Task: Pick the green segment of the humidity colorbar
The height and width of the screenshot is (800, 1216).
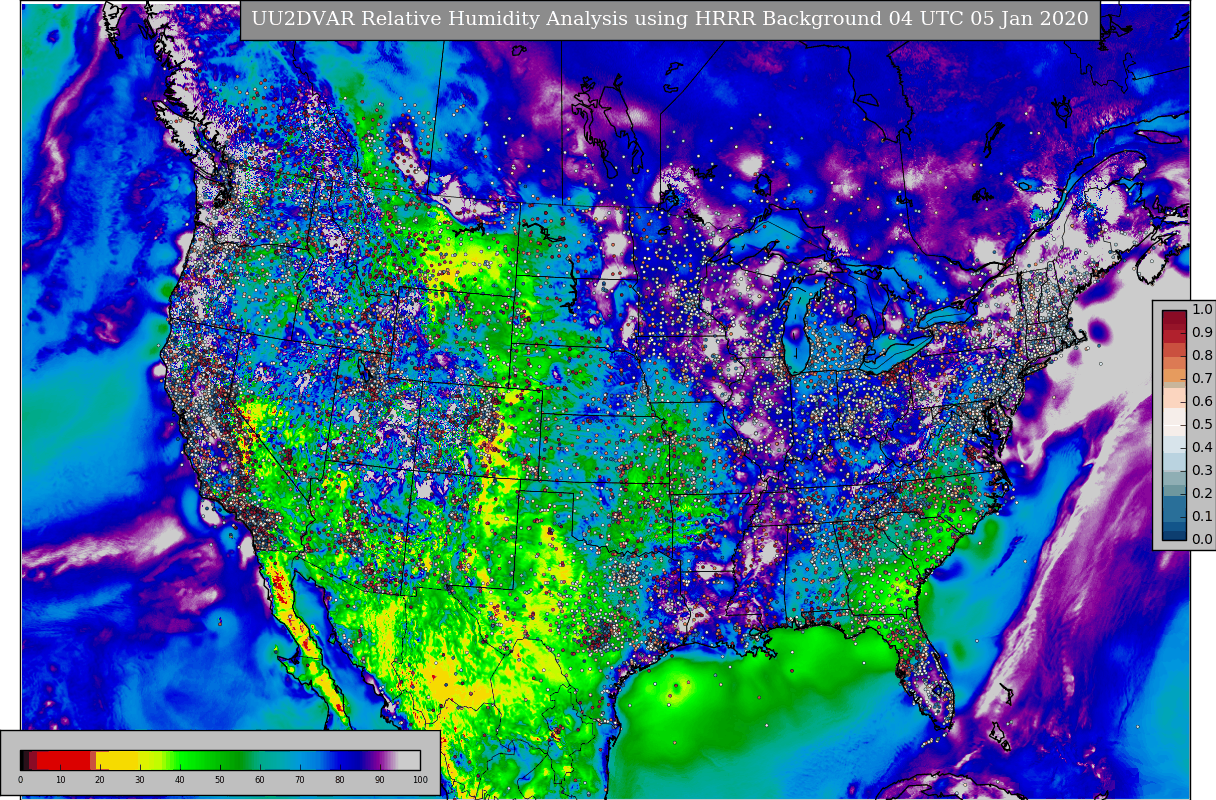Action: tap(208, 760)
